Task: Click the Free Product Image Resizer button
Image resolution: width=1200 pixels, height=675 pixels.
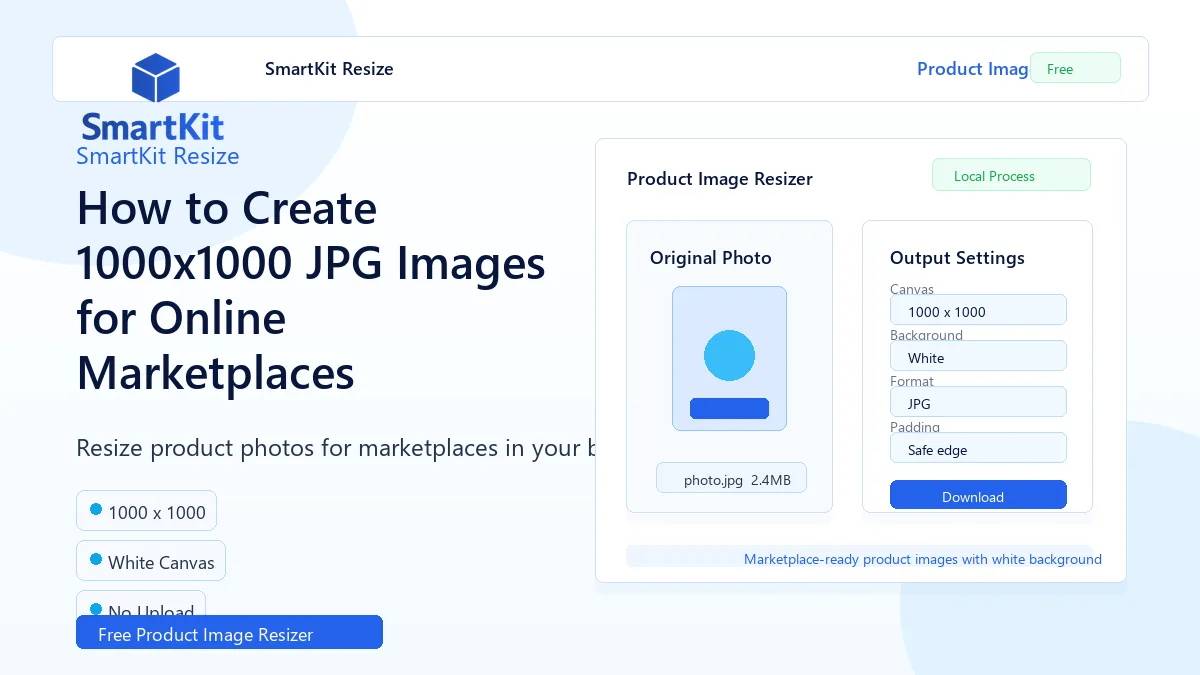Action: coord(229,632)
